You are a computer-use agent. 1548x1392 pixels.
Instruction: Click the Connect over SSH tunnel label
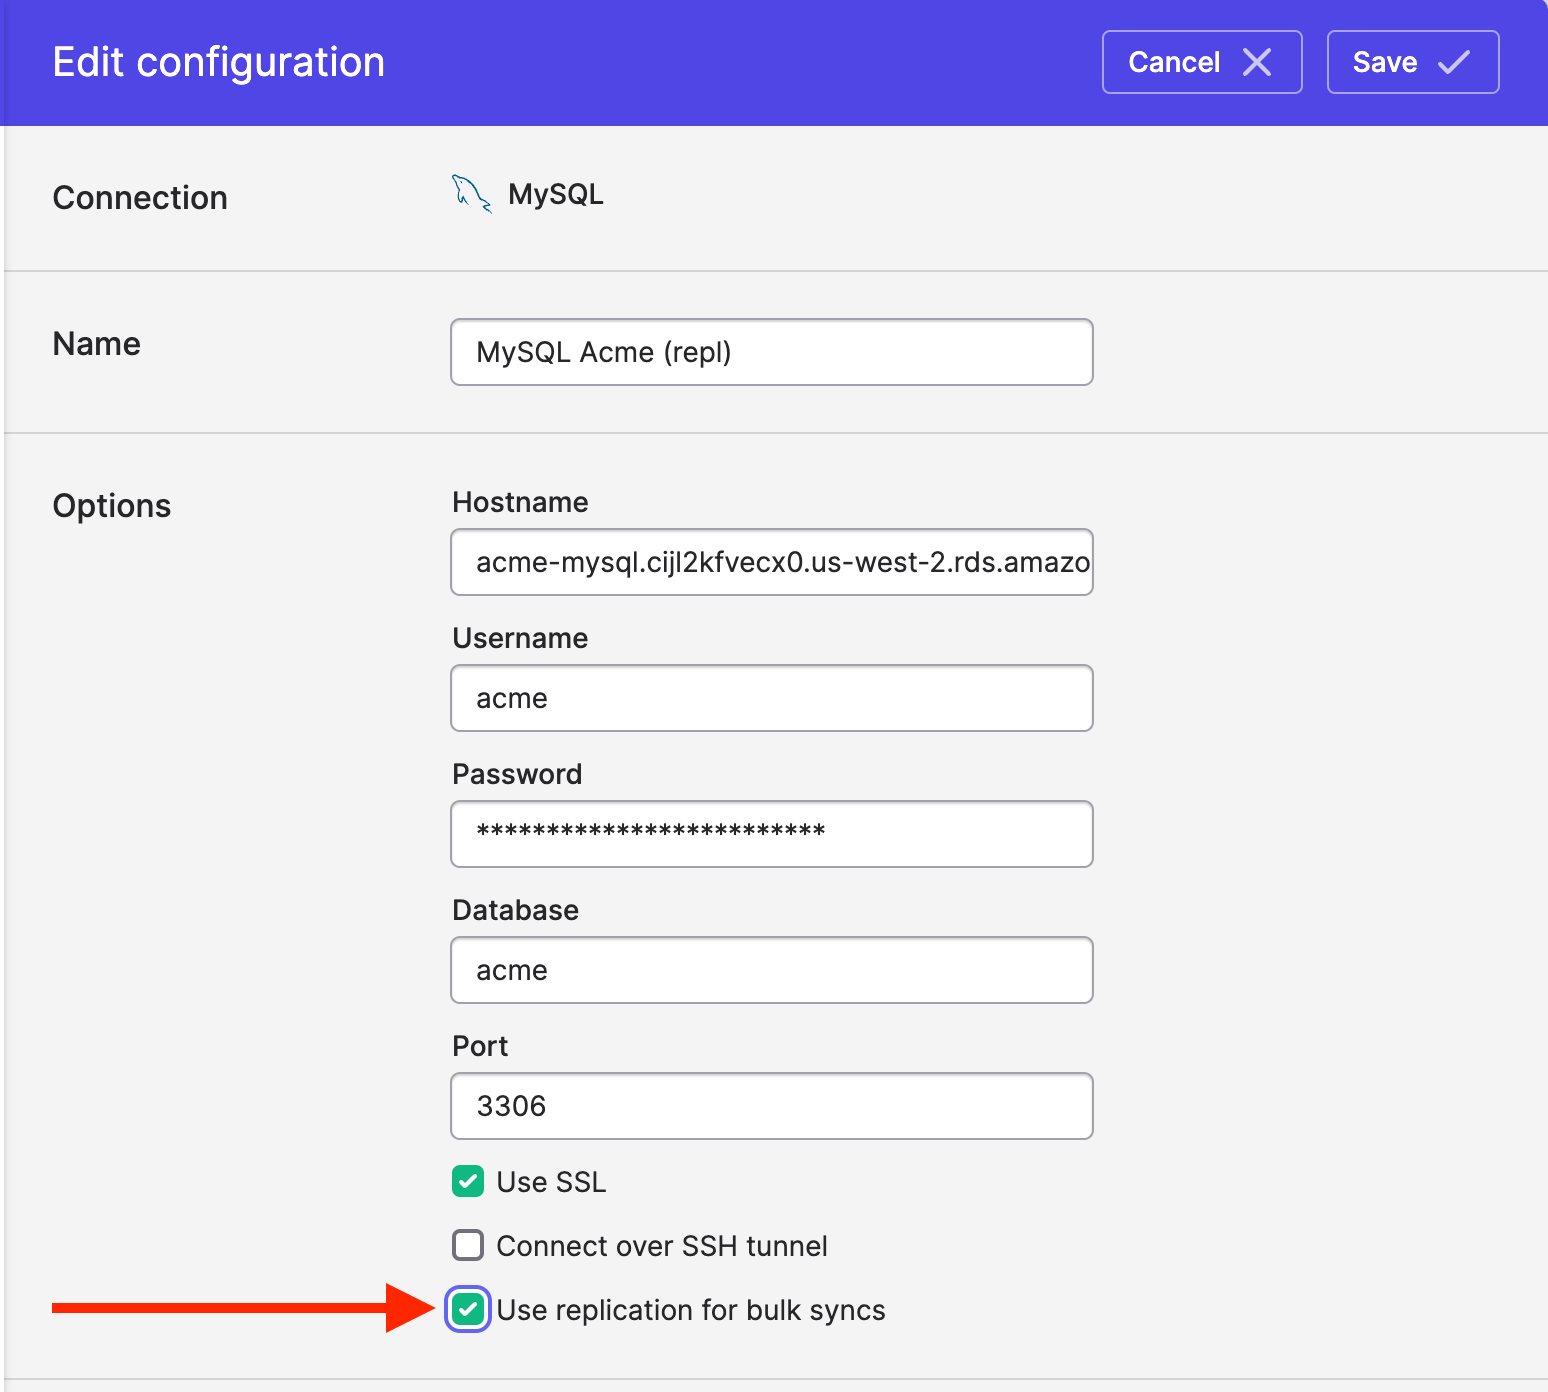pyautogui.click(x=662, y=1246)
